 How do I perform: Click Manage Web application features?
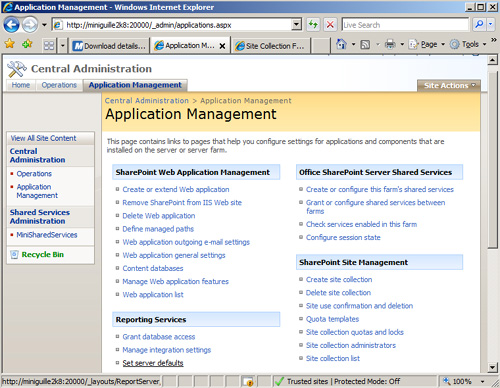pos(175,281)
